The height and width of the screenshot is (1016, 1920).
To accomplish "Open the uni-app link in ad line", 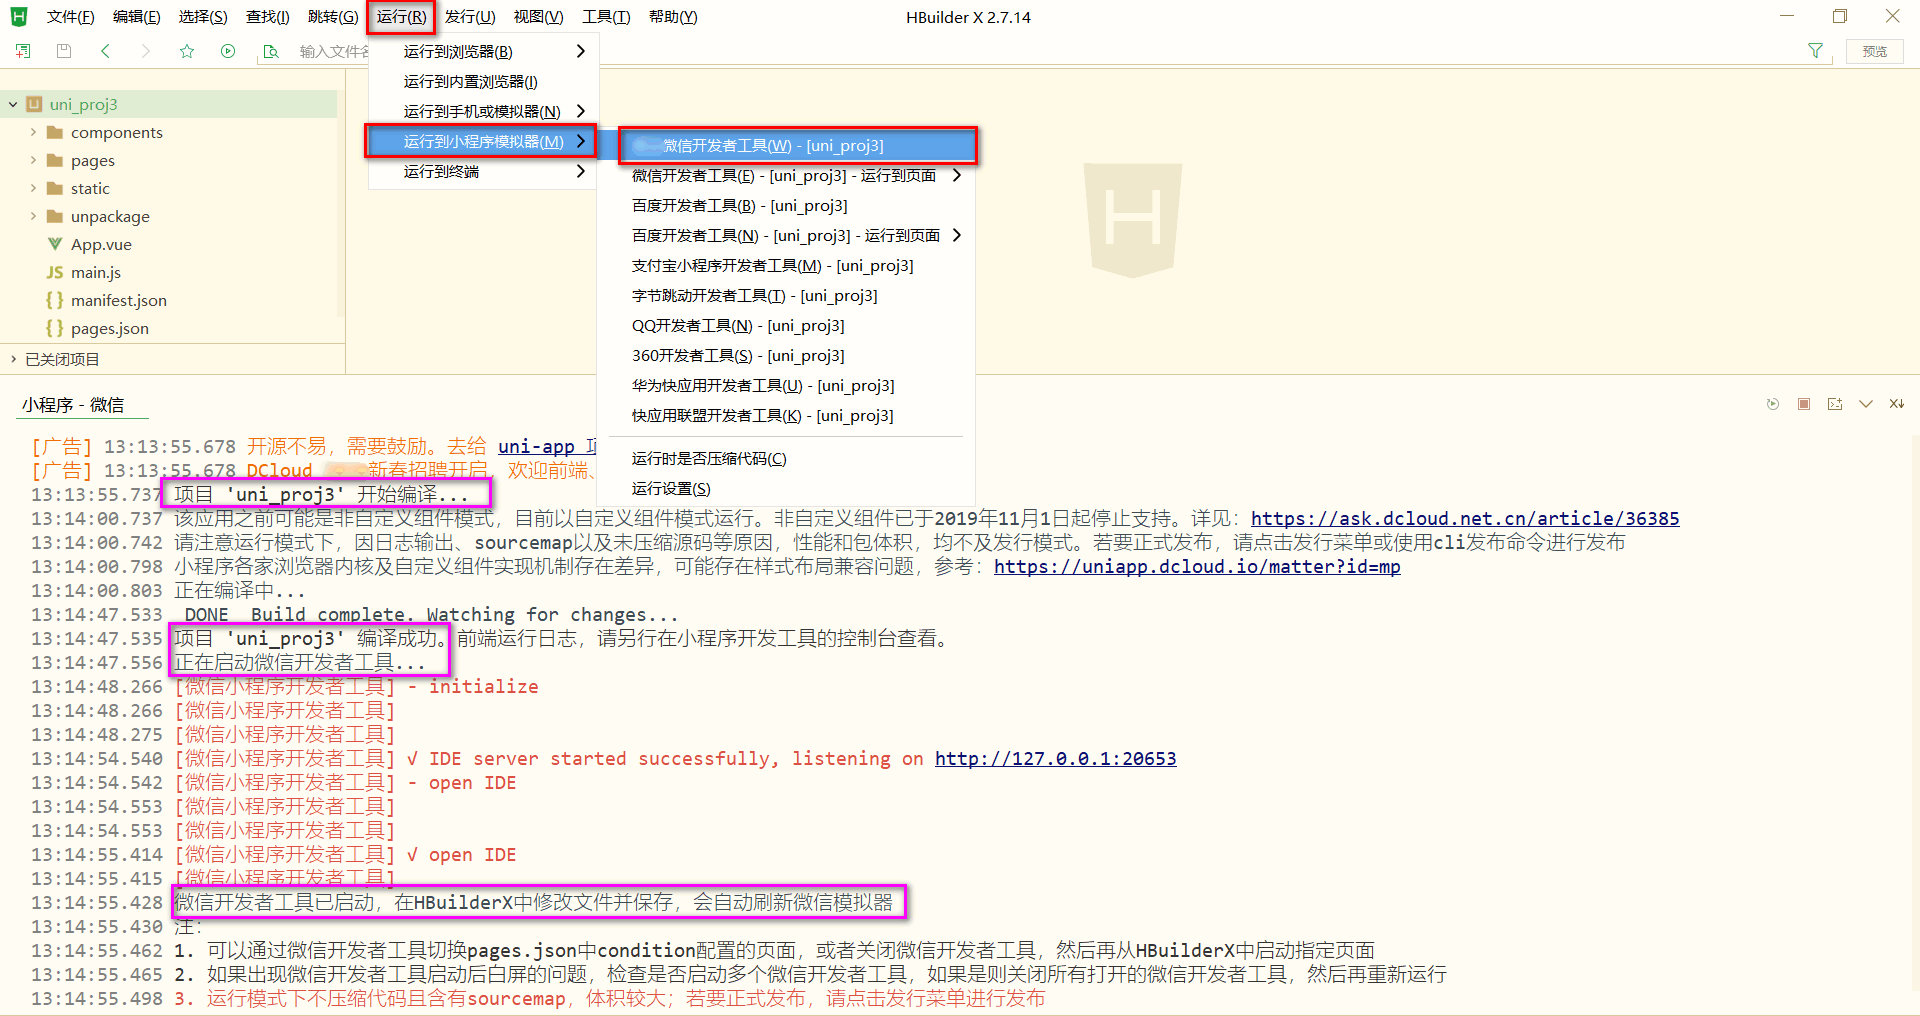I will point(547,446).
